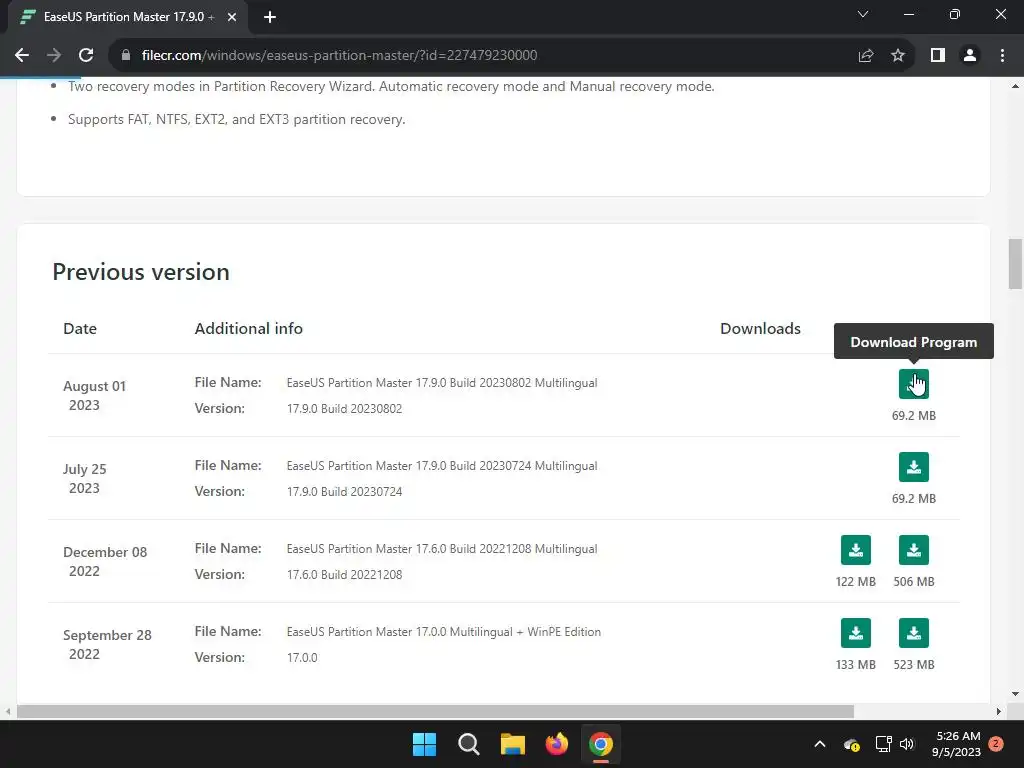Click the OneDrive warning tray icon

852,744
